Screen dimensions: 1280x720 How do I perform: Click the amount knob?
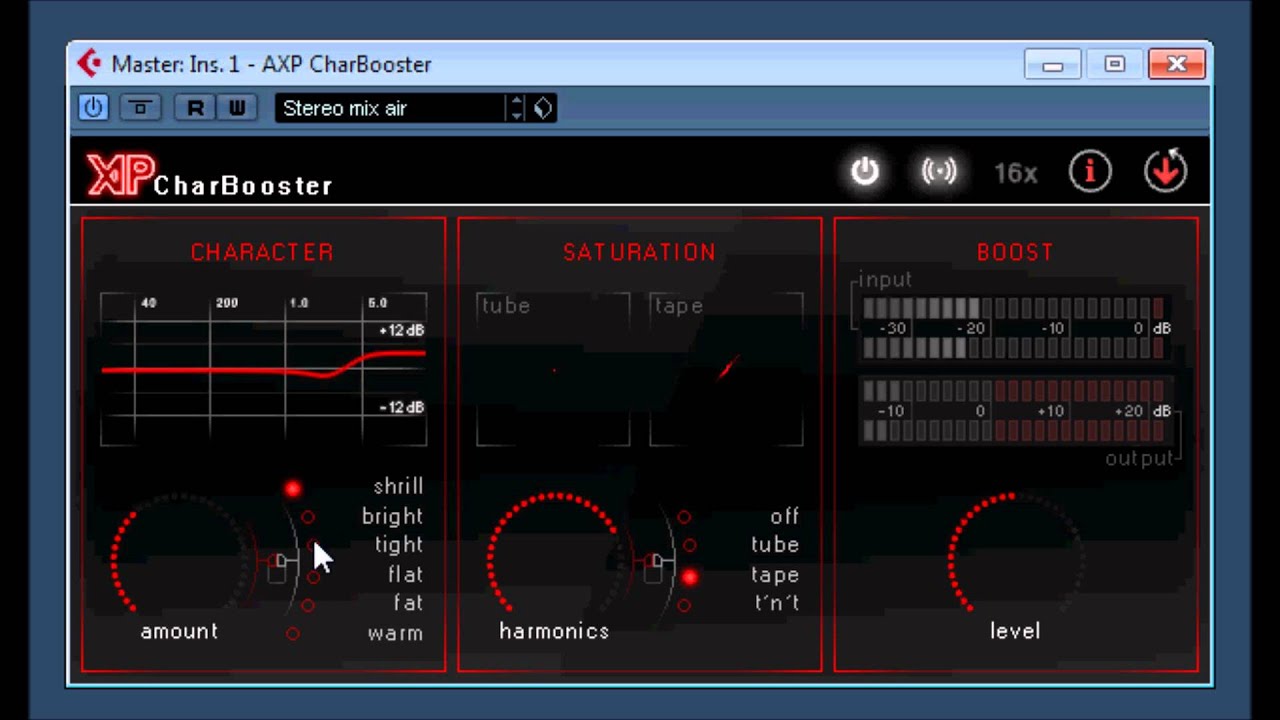tap(180, 555)
